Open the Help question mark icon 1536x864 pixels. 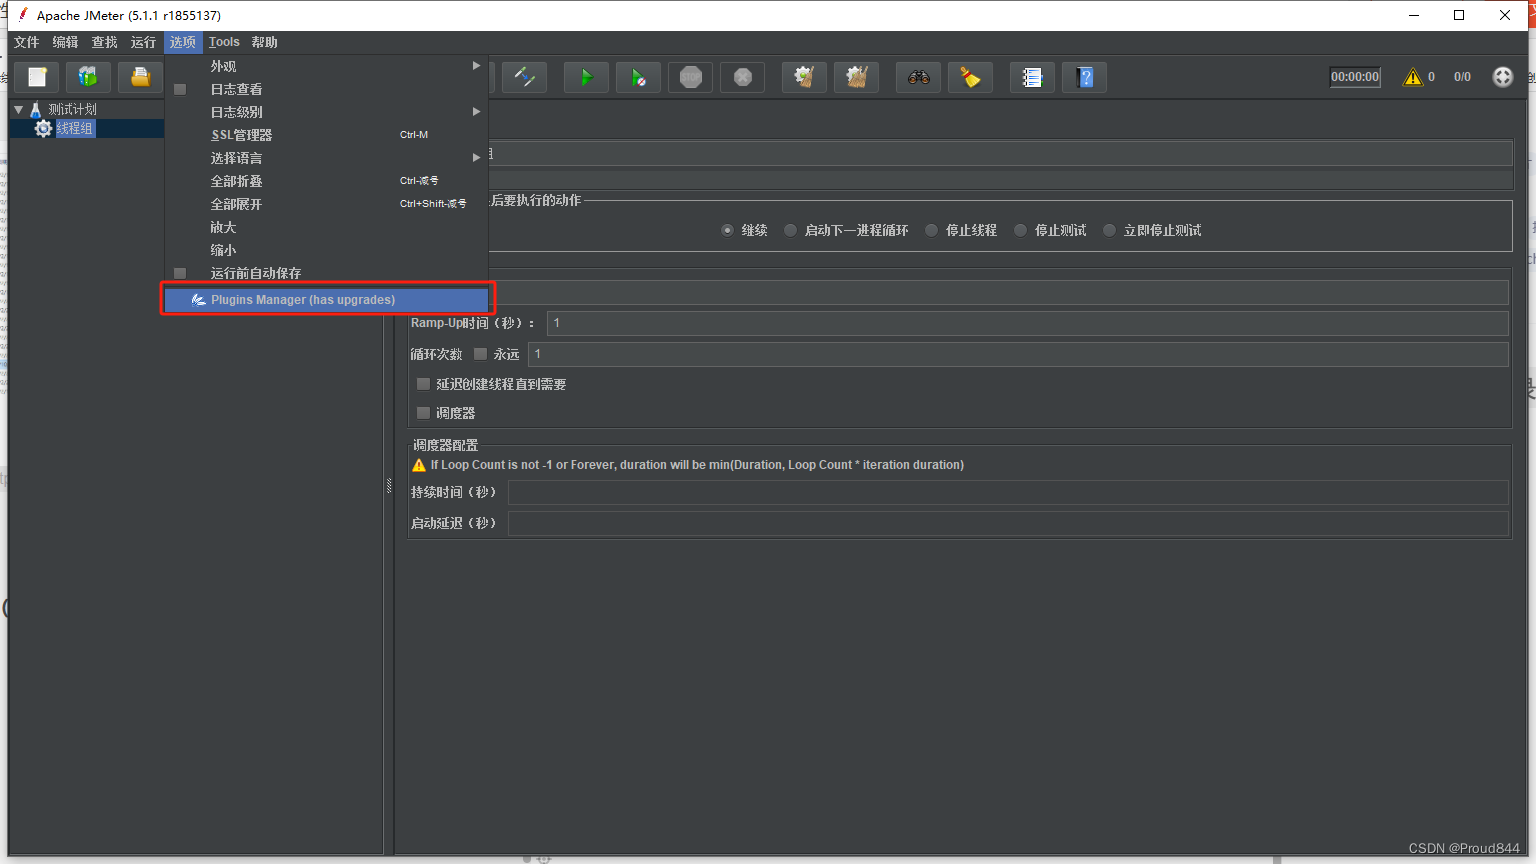(x=1085, y=77)
